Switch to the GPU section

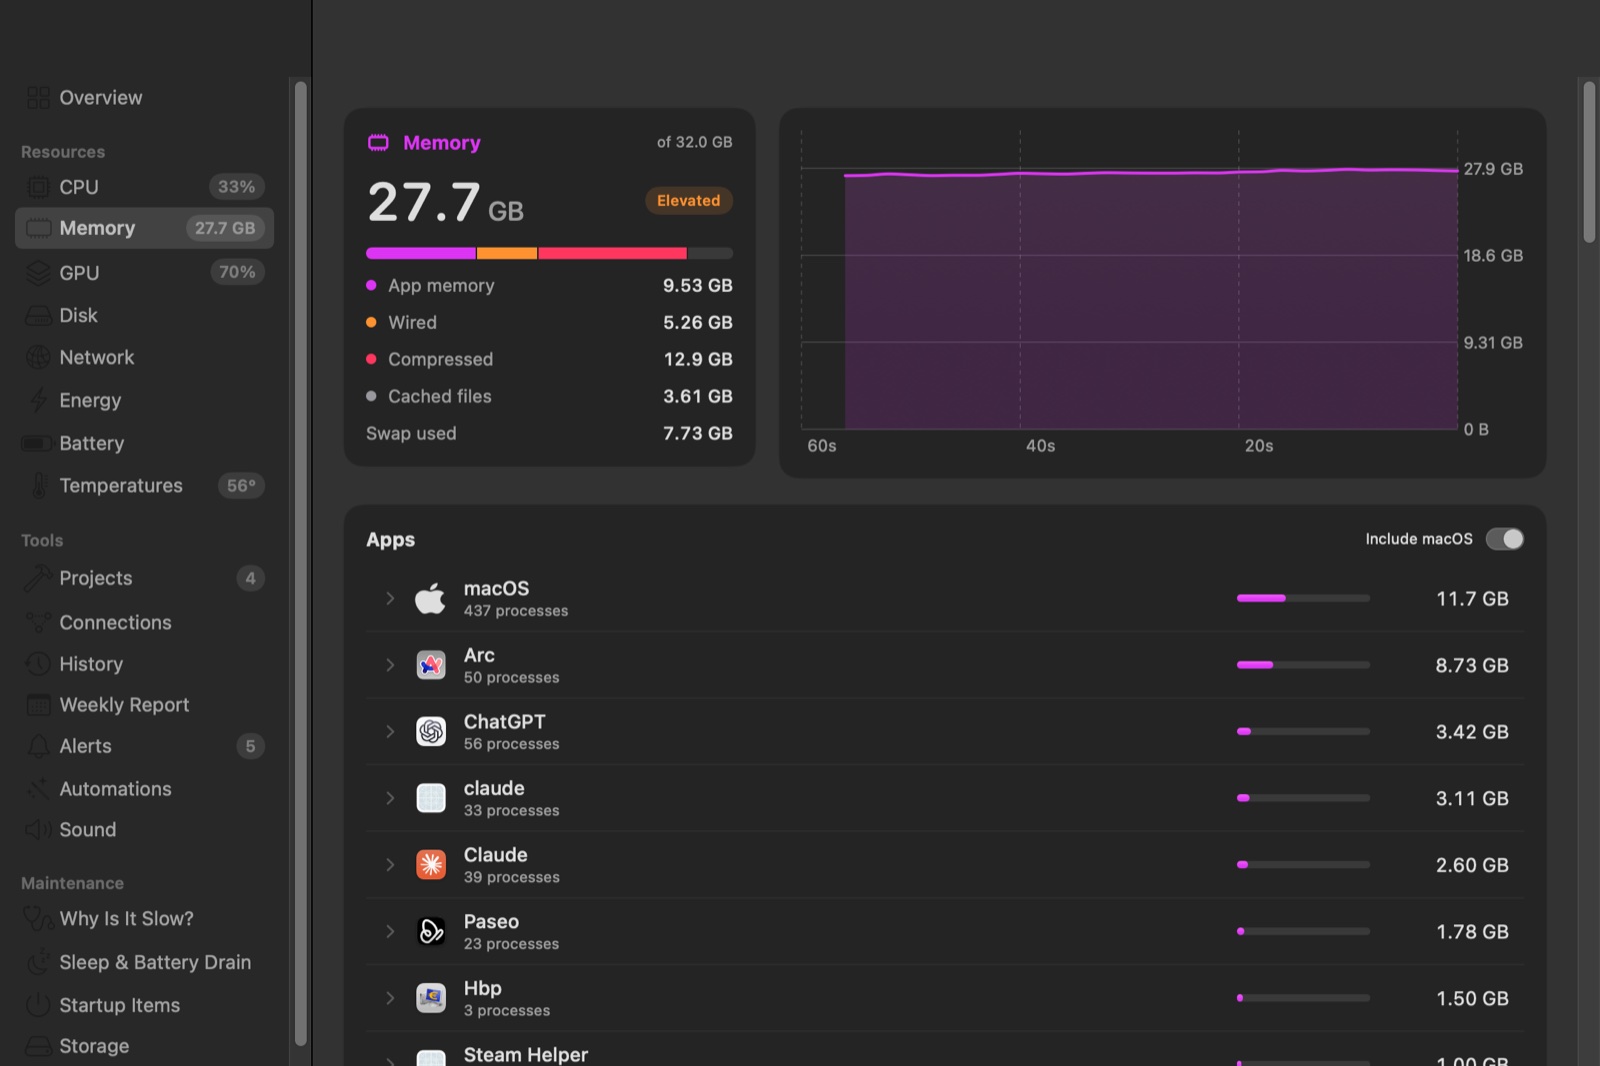[x=144, y=273]
